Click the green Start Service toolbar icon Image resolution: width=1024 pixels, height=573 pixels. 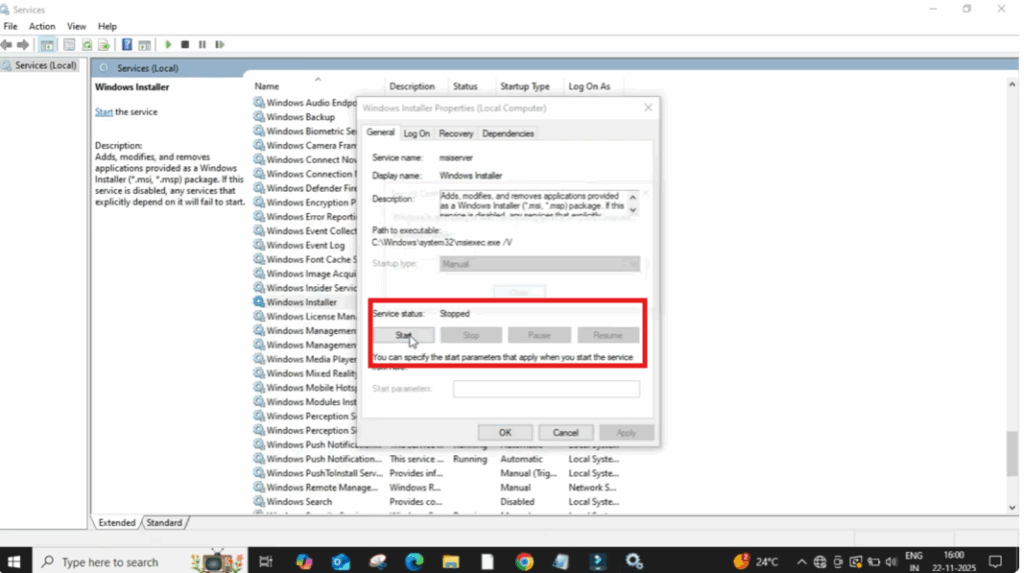click(x=168, y=44)
